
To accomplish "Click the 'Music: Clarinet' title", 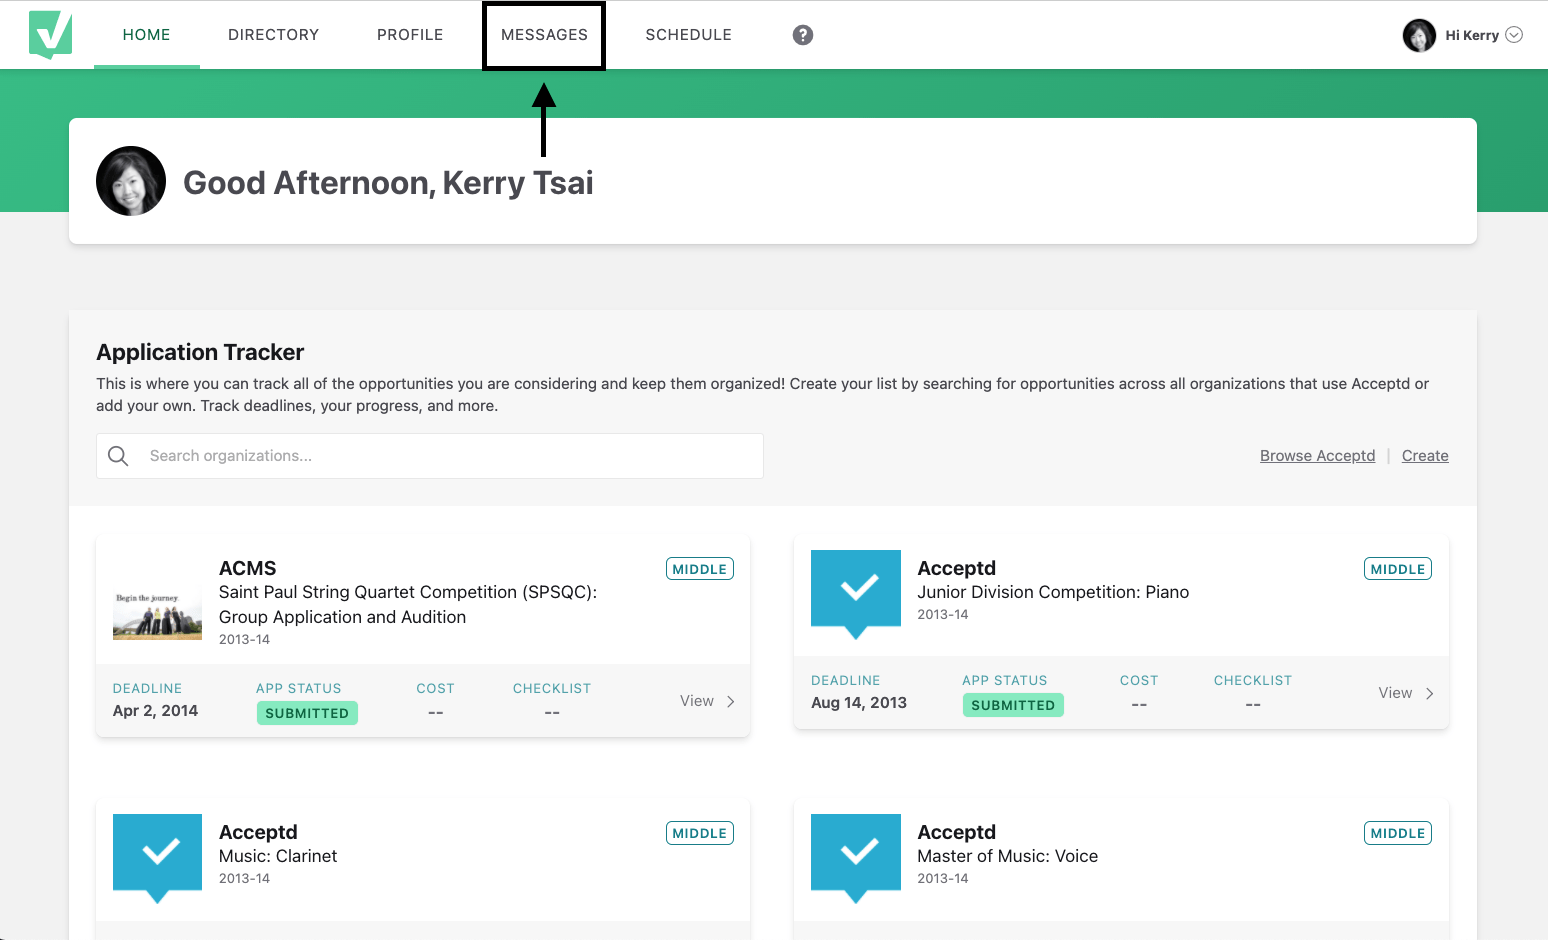I will click(x=278, y=856).
